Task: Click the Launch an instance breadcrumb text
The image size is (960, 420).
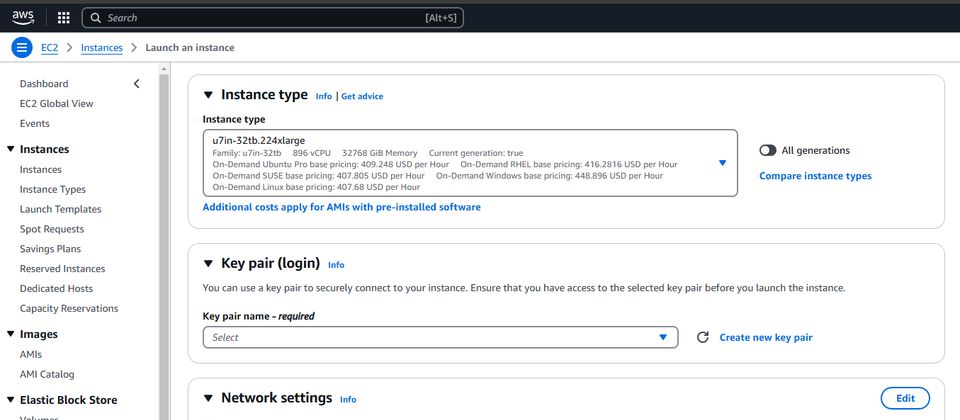Action: coord(190,48)
